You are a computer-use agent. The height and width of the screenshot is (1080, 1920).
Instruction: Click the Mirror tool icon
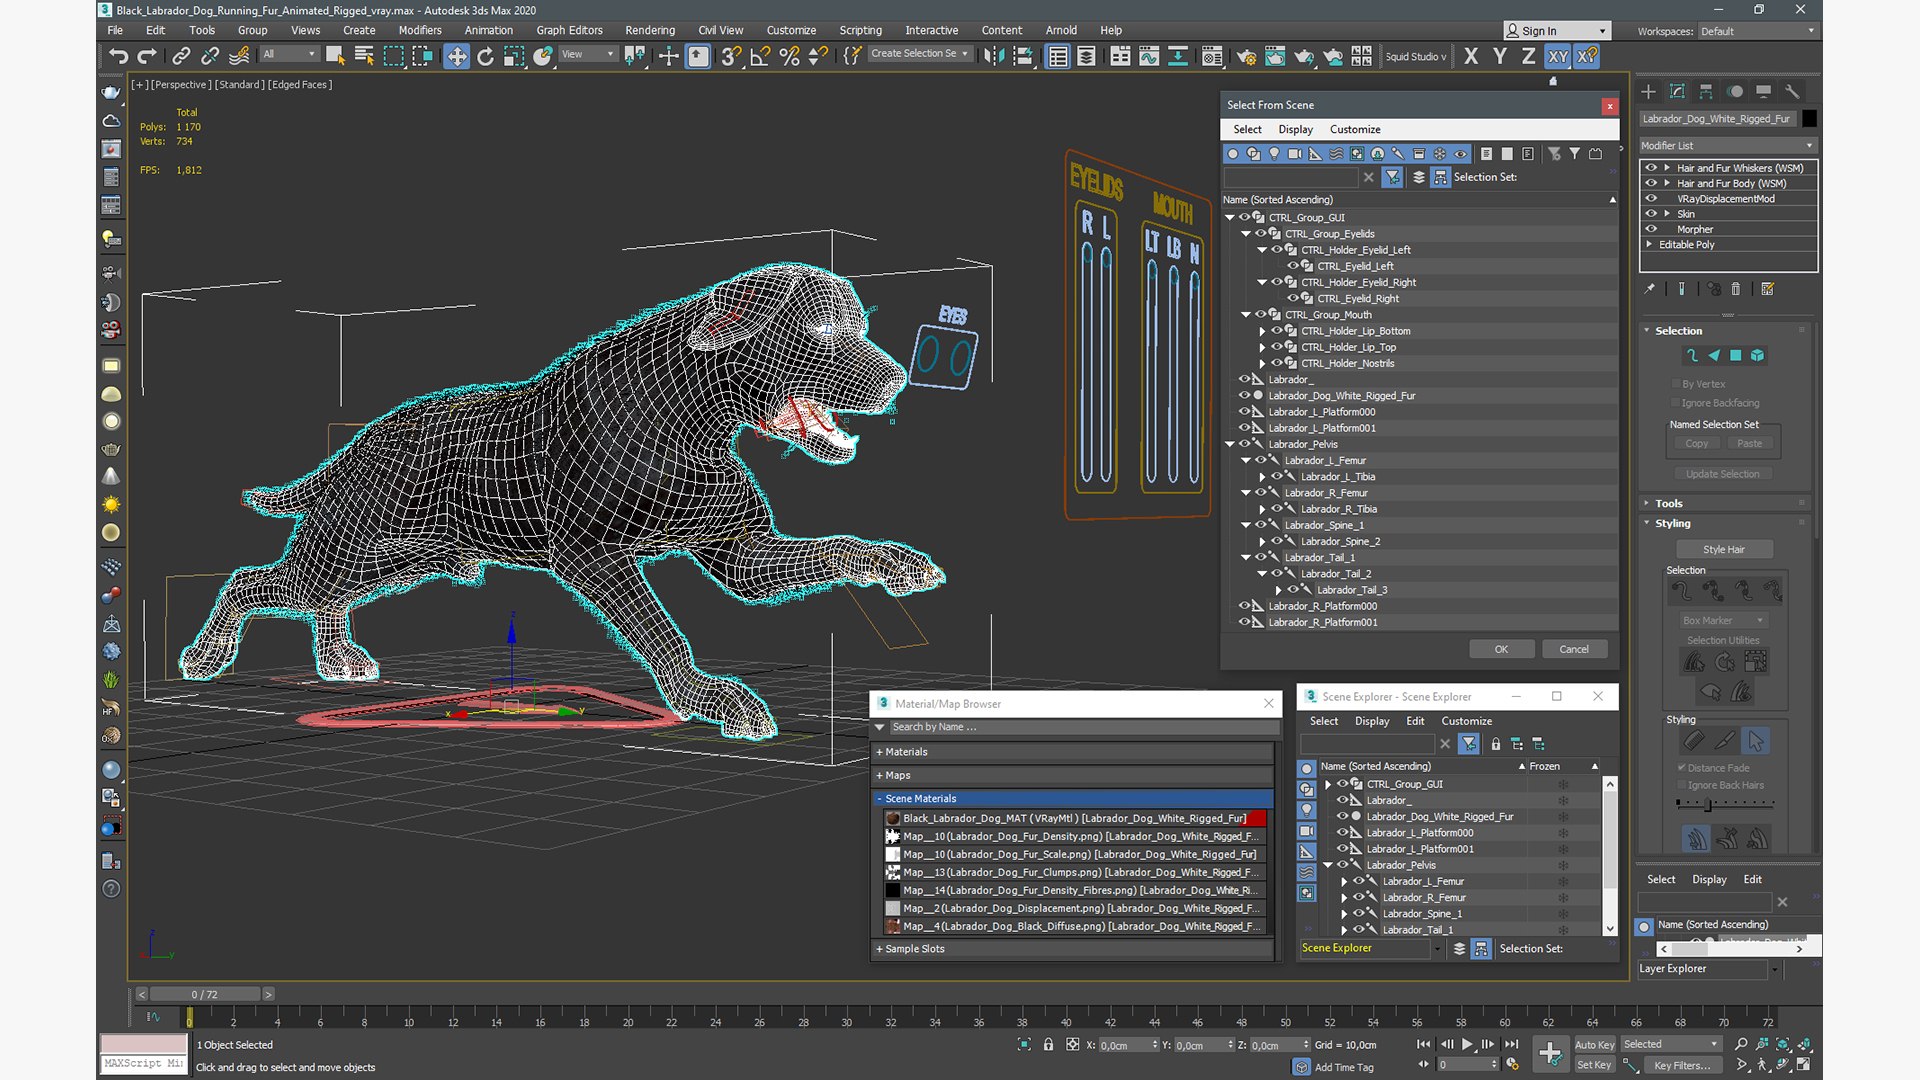(x=993, y=56)
